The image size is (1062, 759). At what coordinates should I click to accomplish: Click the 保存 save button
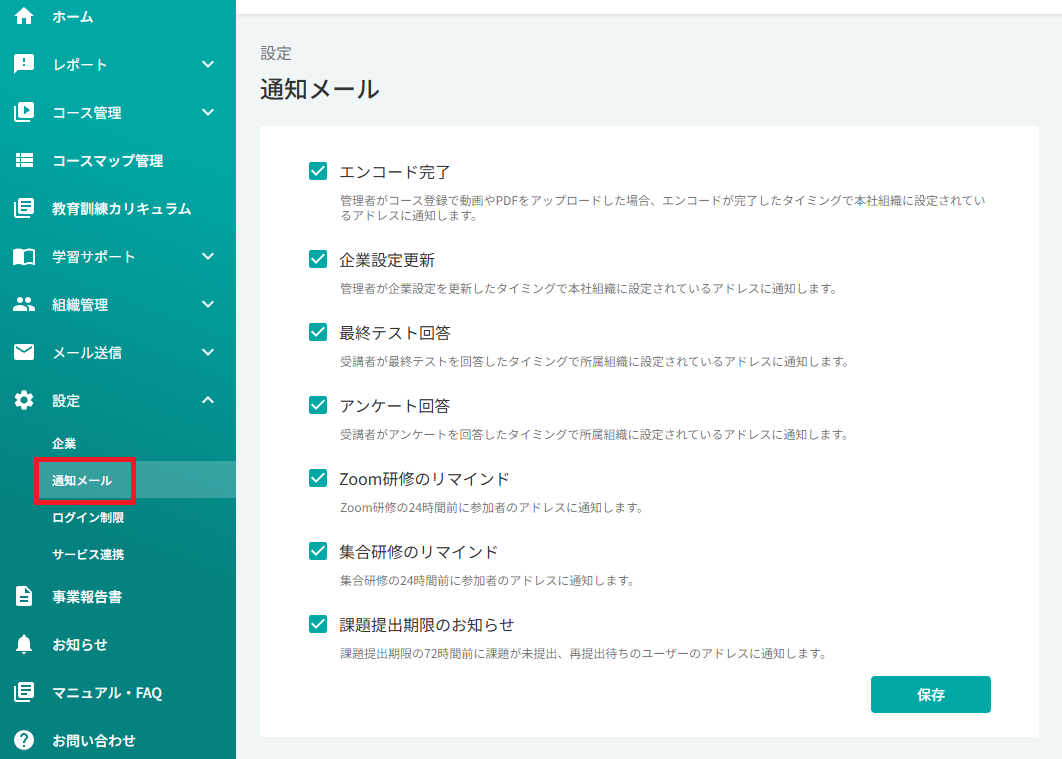click(x=931, y=694)
